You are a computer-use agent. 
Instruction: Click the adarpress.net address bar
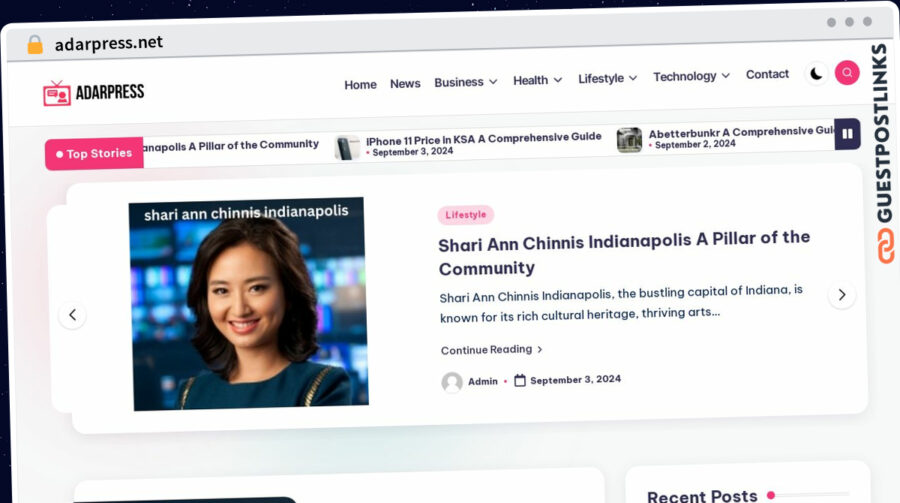click(108, 43)
